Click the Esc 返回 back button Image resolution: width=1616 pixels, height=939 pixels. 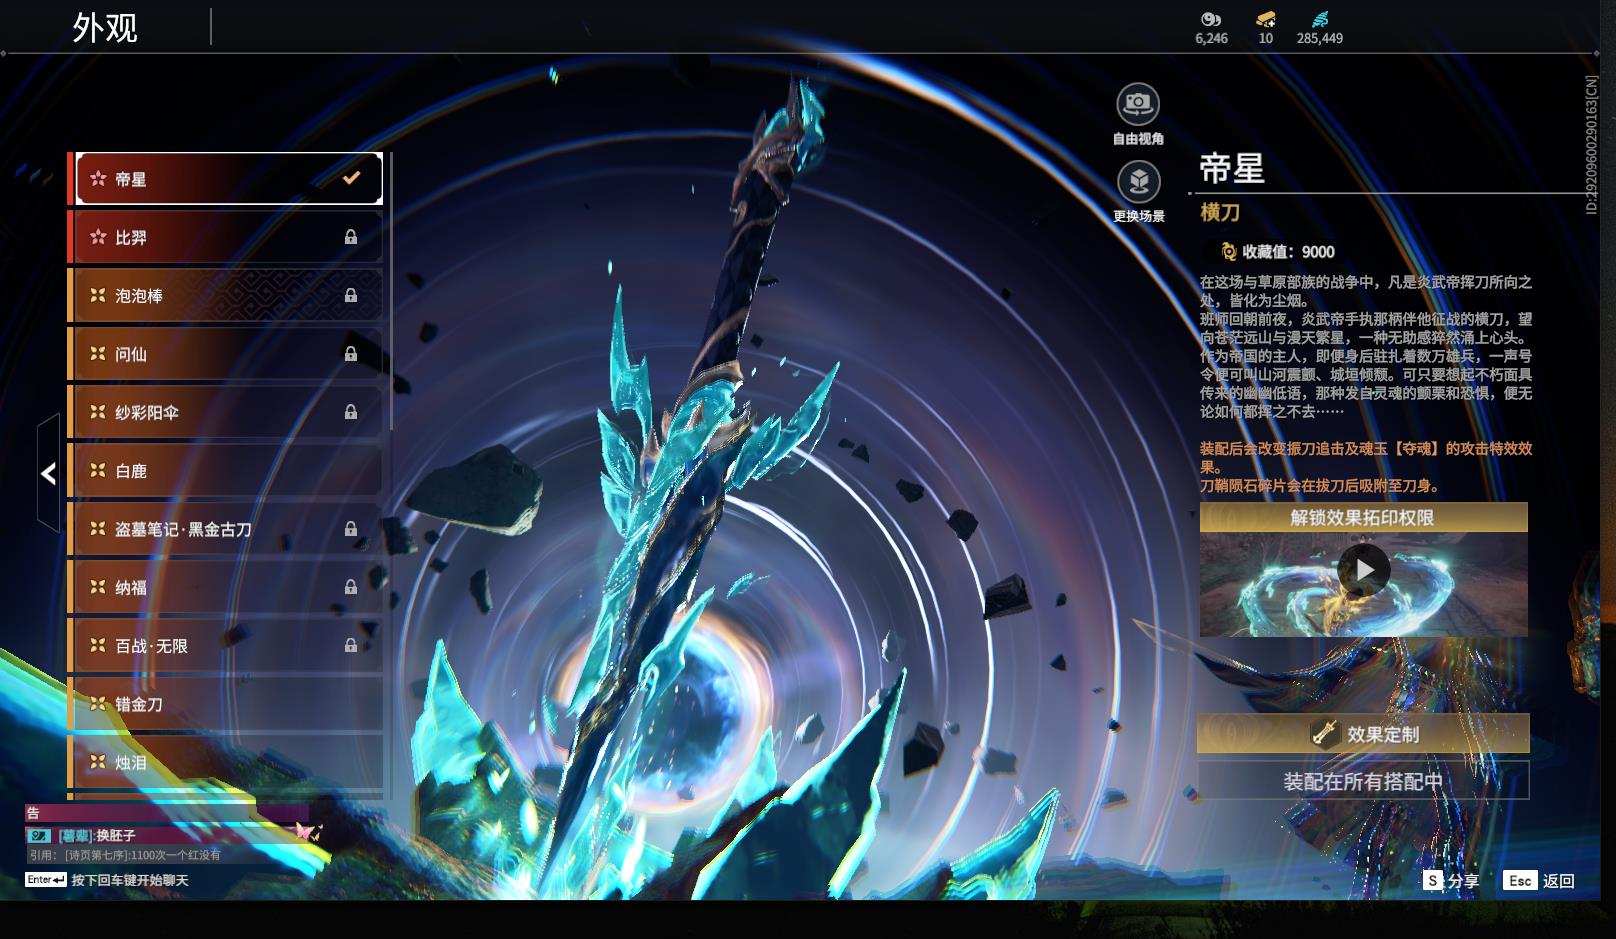point(1540,881)
